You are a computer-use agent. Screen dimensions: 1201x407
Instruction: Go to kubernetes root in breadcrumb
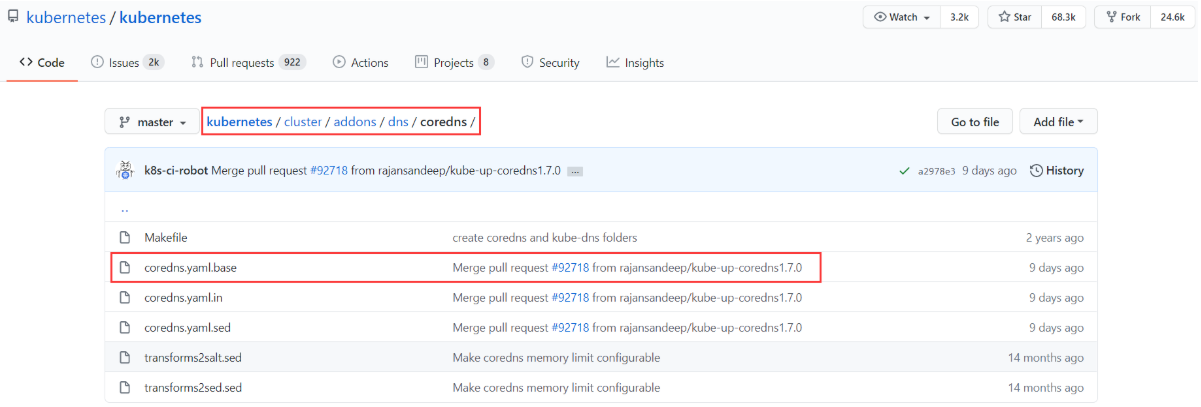[239, 122]
